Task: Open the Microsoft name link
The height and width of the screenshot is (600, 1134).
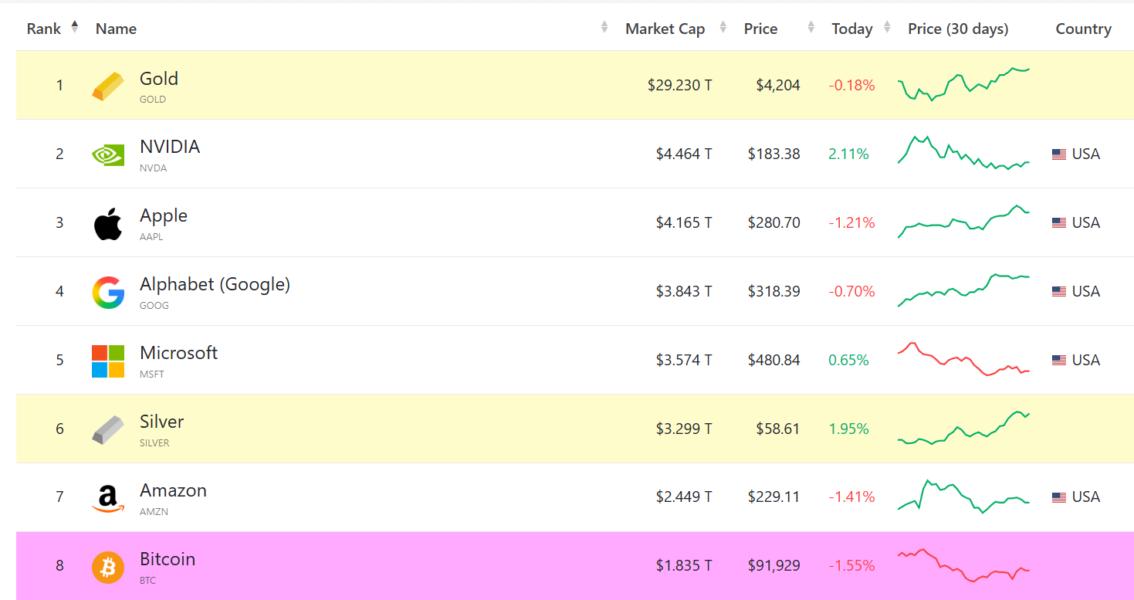Action: tap(178, 353)
